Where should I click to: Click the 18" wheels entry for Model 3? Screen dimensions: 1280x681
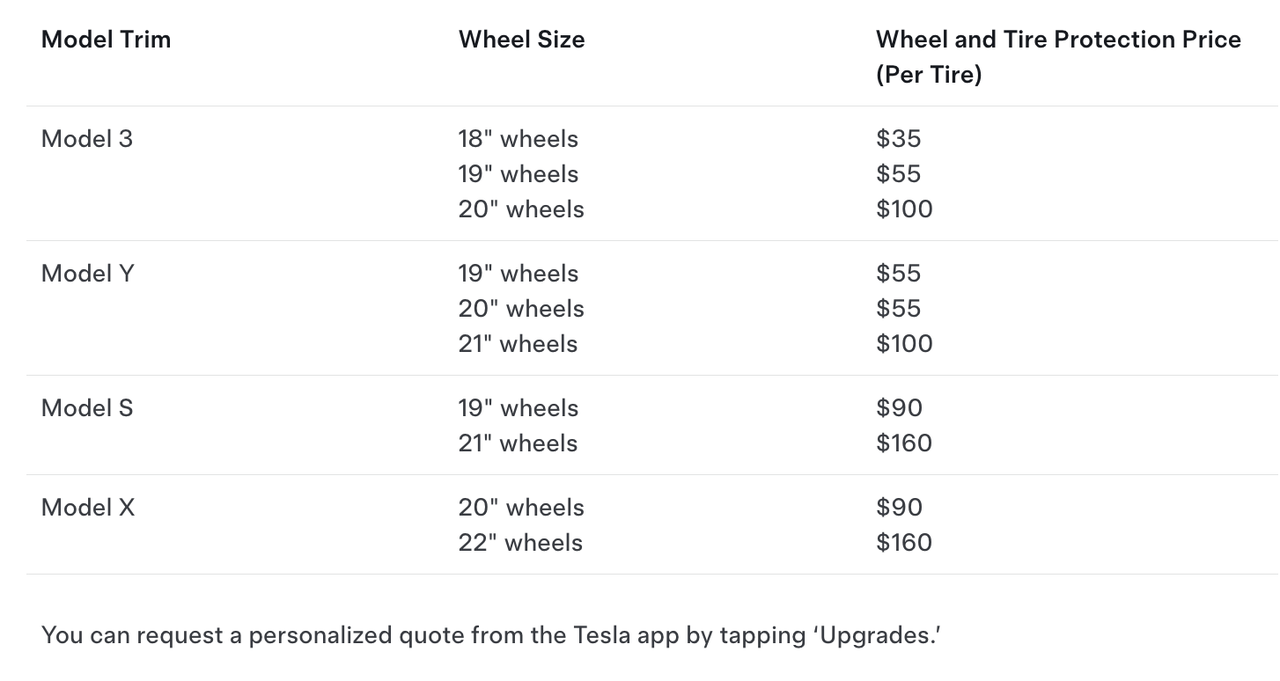click(x=518, y=139)
